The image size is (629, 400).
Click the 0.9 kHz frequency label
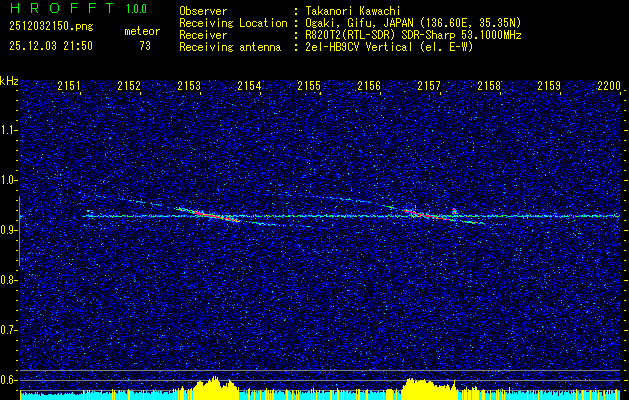[8, 230]
